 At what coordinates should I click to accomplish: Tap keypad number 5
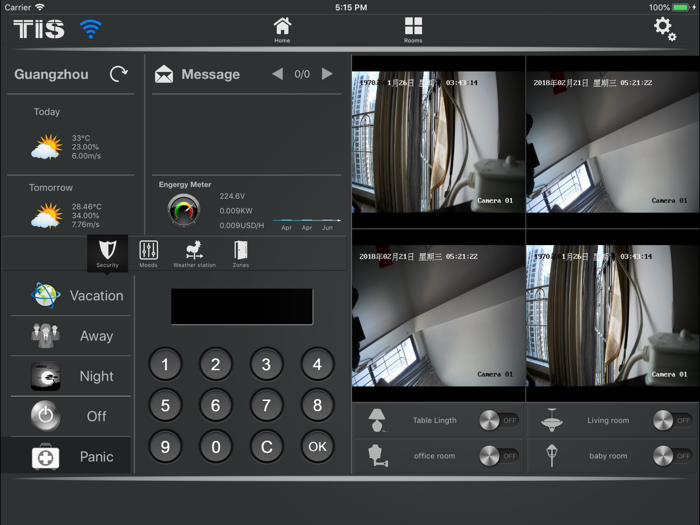[x=165, y=405]
